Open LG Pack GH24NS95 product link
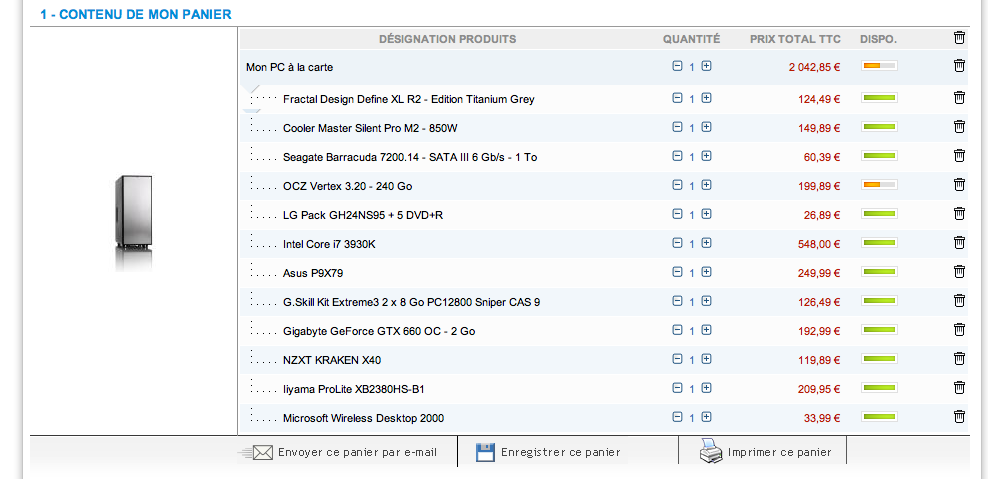The width and height of the screenshot is (988, 479). click(x=362, y=215)
